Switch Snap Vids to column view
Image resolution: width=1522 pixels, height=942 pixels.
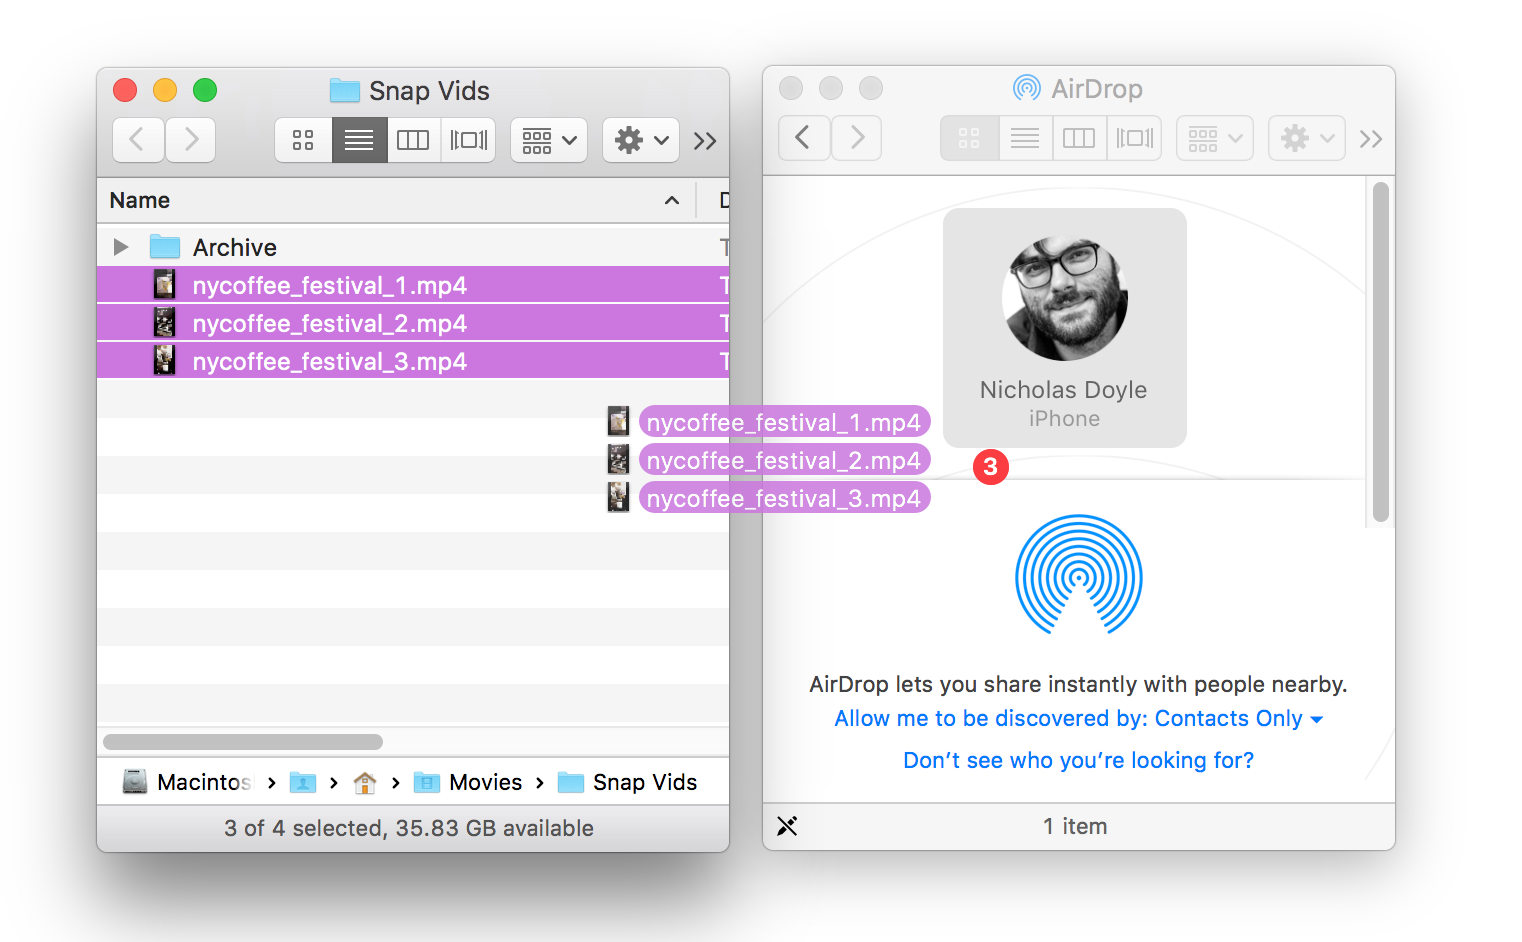tap(413, 140)
